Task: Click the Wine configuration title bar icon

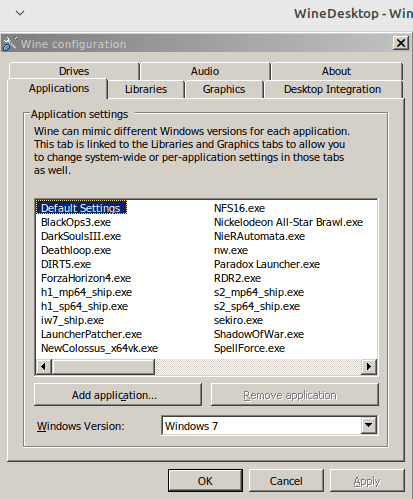Action: tap(9, 43)
